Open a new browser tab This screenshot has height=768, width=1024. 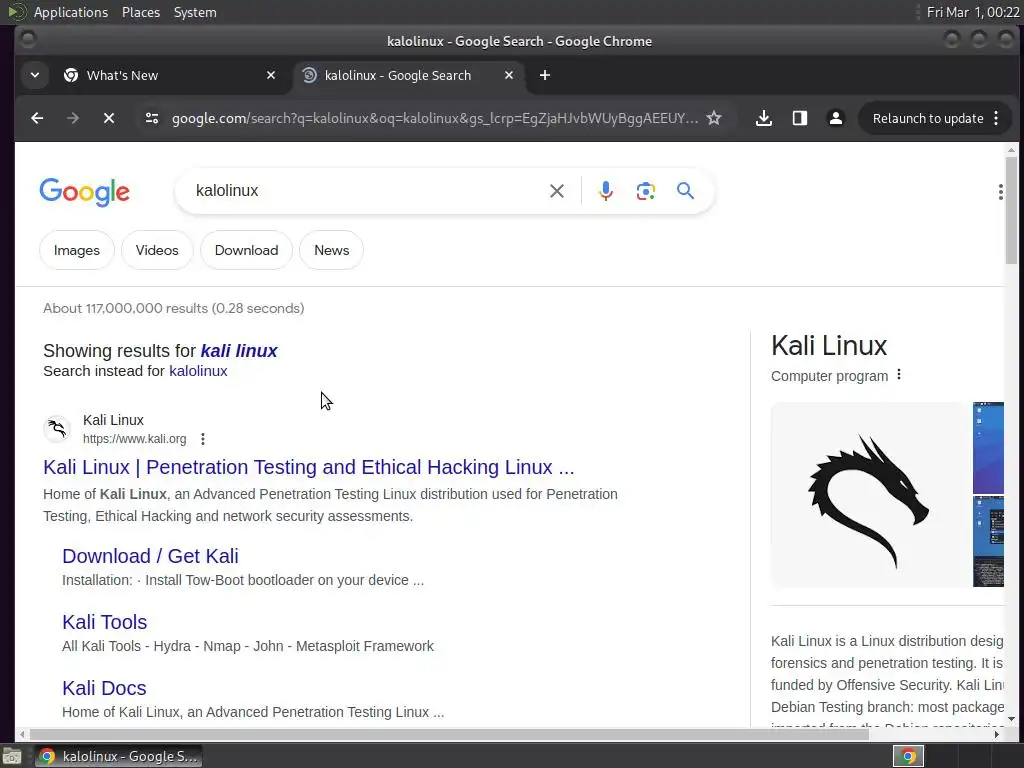pos(545,75)
